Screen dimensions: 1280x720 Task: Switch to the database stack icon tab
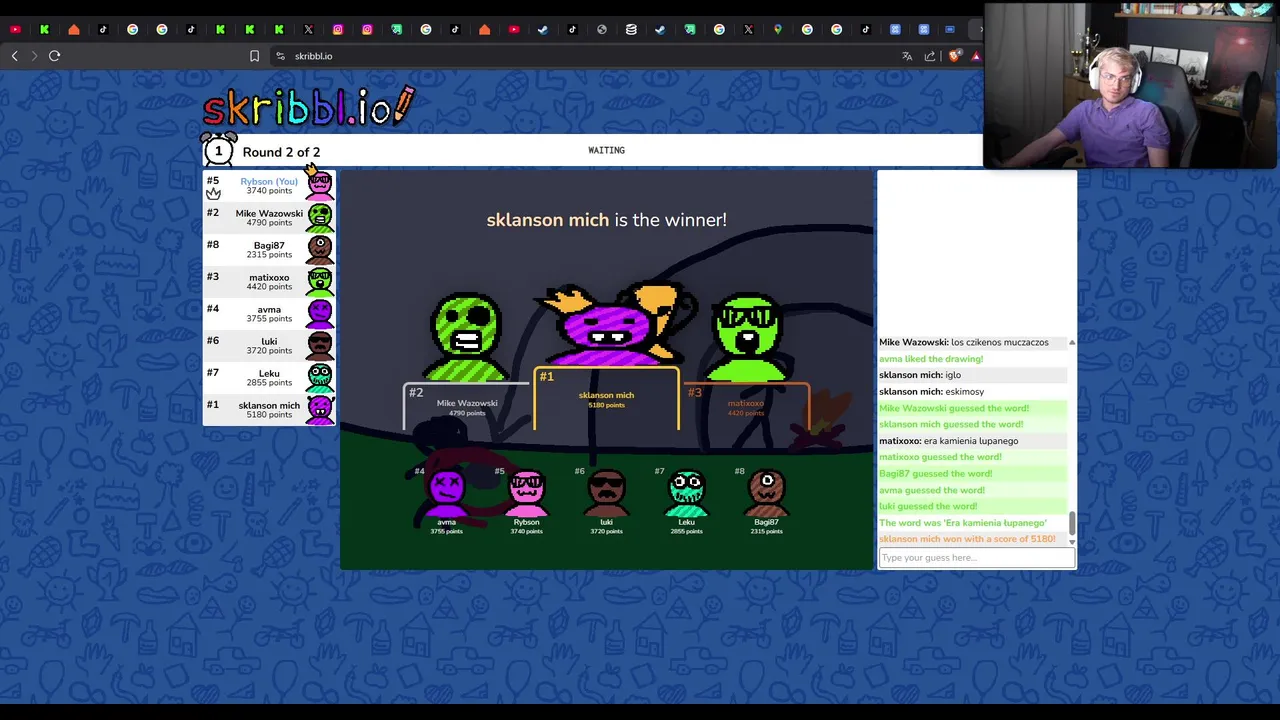[631, 29]
